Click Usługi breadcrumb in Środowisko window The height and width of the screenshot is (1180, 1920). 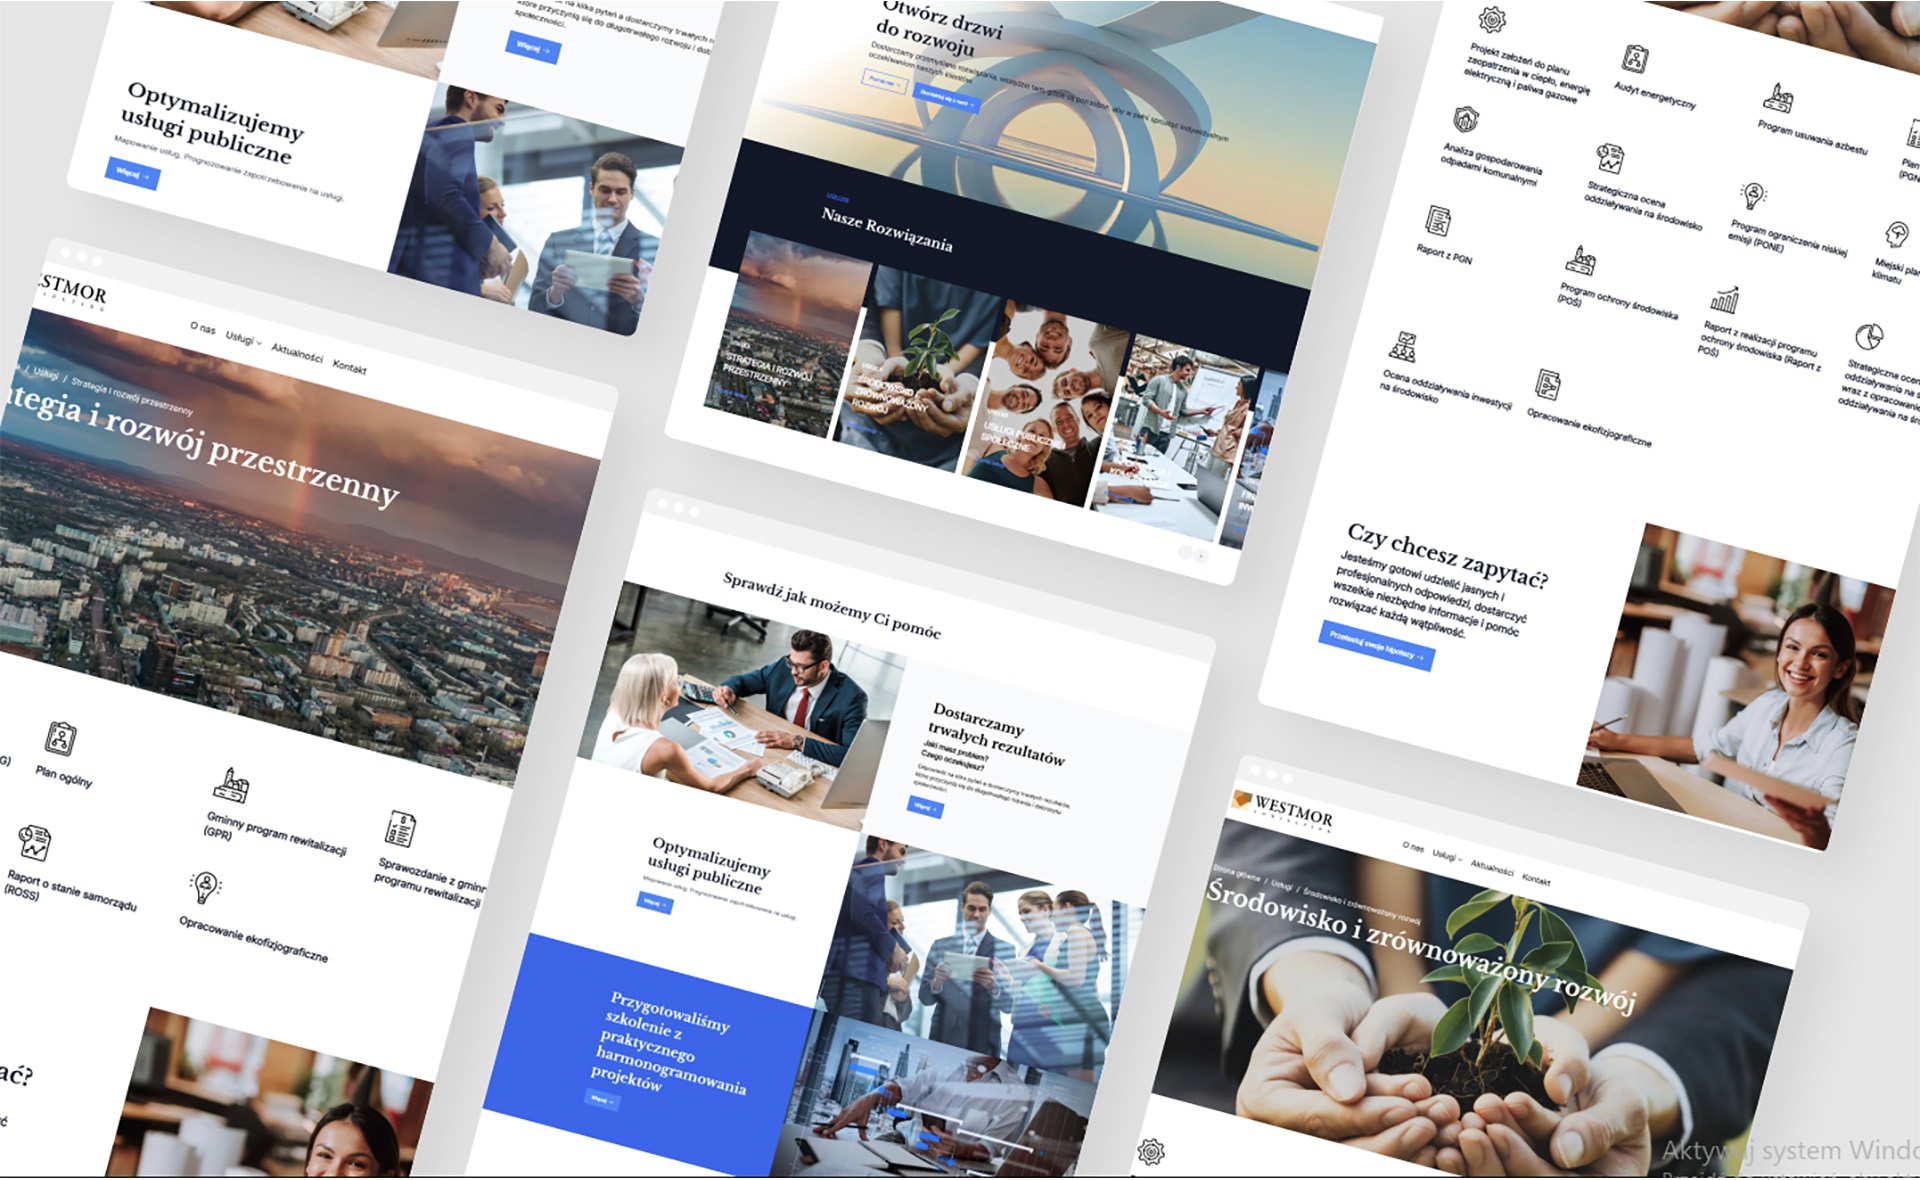click(x=1281, y=885)
